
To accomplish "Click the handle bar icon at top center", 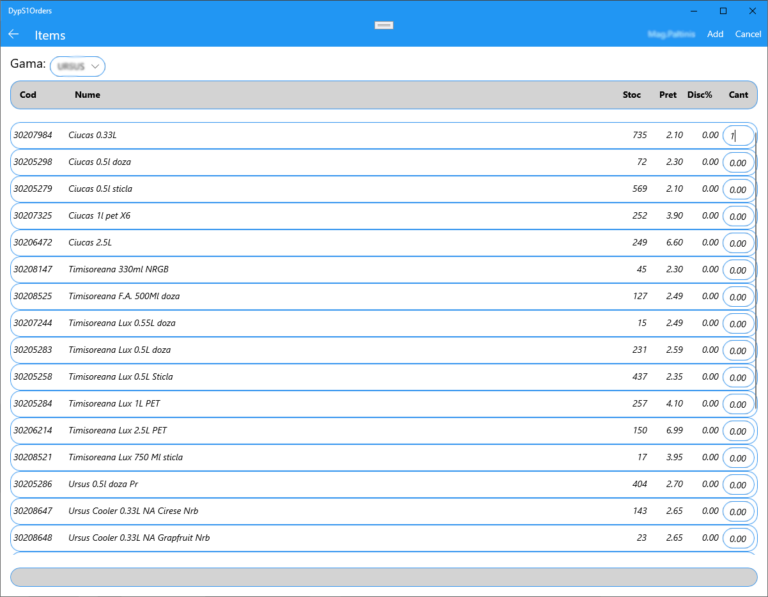I will [384, 25].
